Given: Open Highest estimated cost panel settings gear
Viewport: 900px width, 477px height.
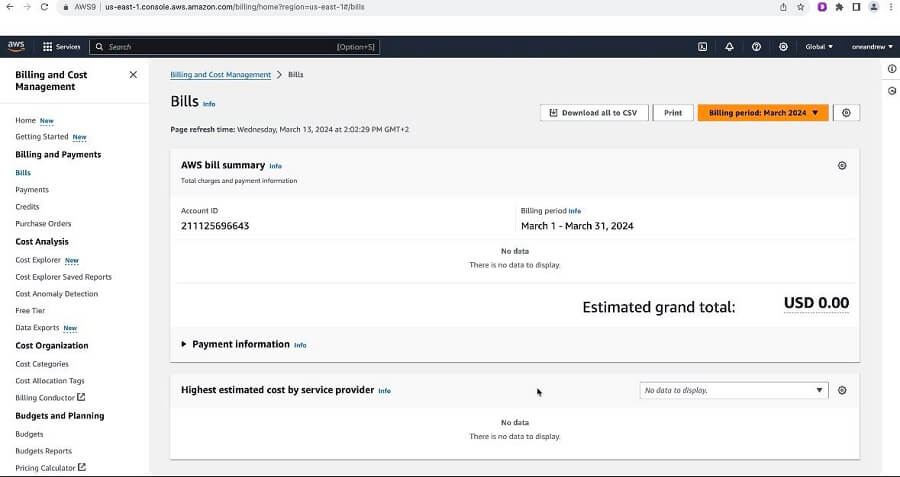Looking at the screenshot, I should (842, 390).
